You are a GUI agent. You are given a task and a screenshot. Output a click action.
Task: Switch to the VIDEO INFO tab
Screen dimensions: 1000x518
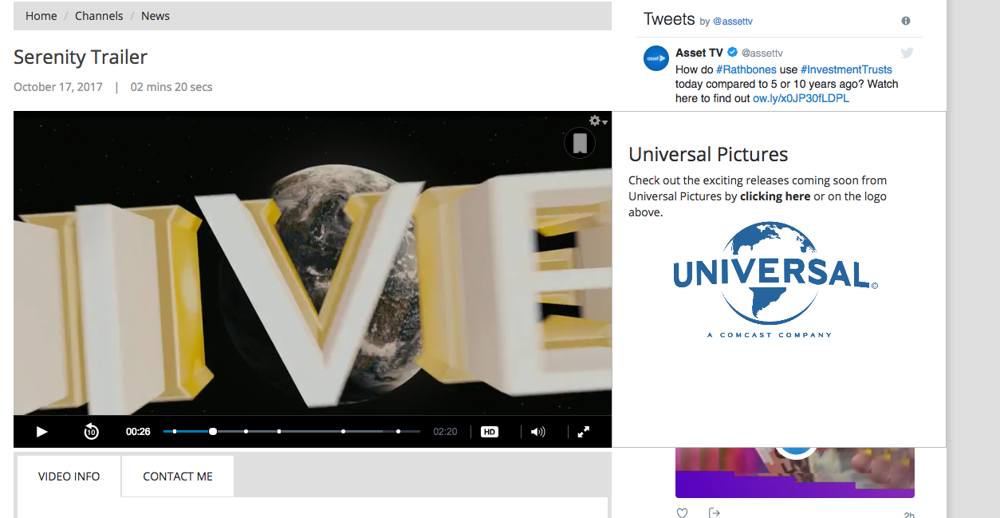tap(69, 476)
